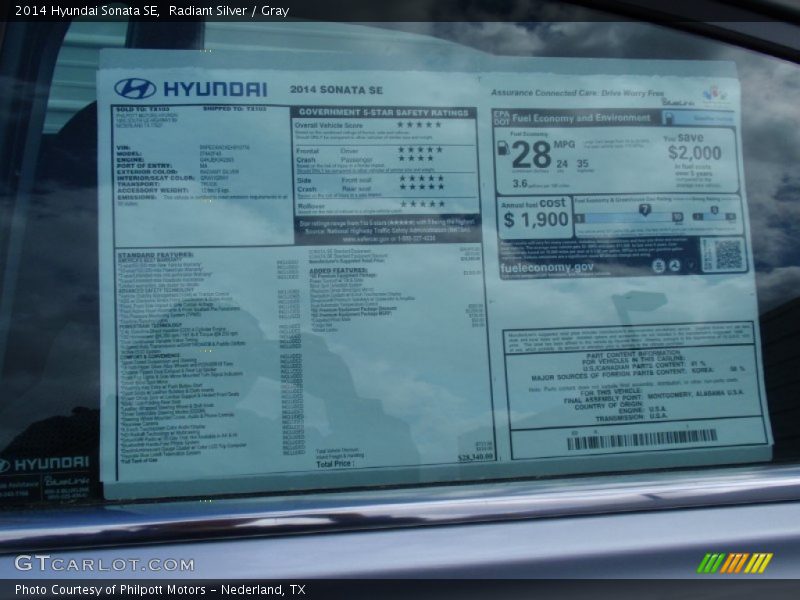Click the 'VIN:' label
This screenshot has height=600, width=800.
coord(123,148)
